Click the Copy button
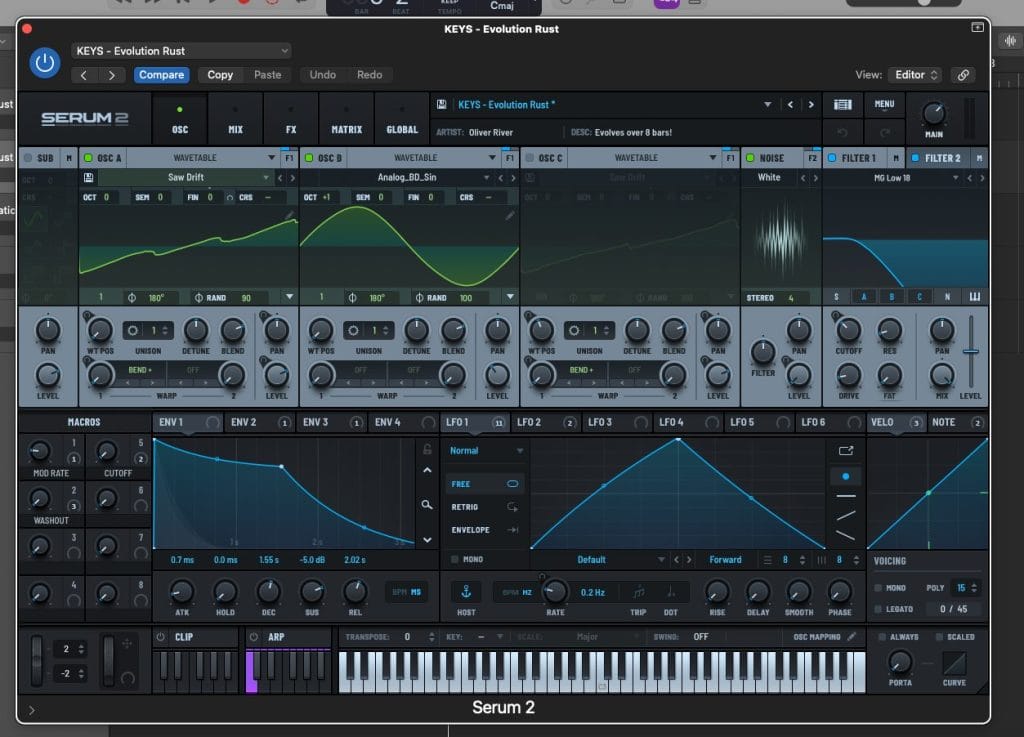 click(x=220, y=75)
